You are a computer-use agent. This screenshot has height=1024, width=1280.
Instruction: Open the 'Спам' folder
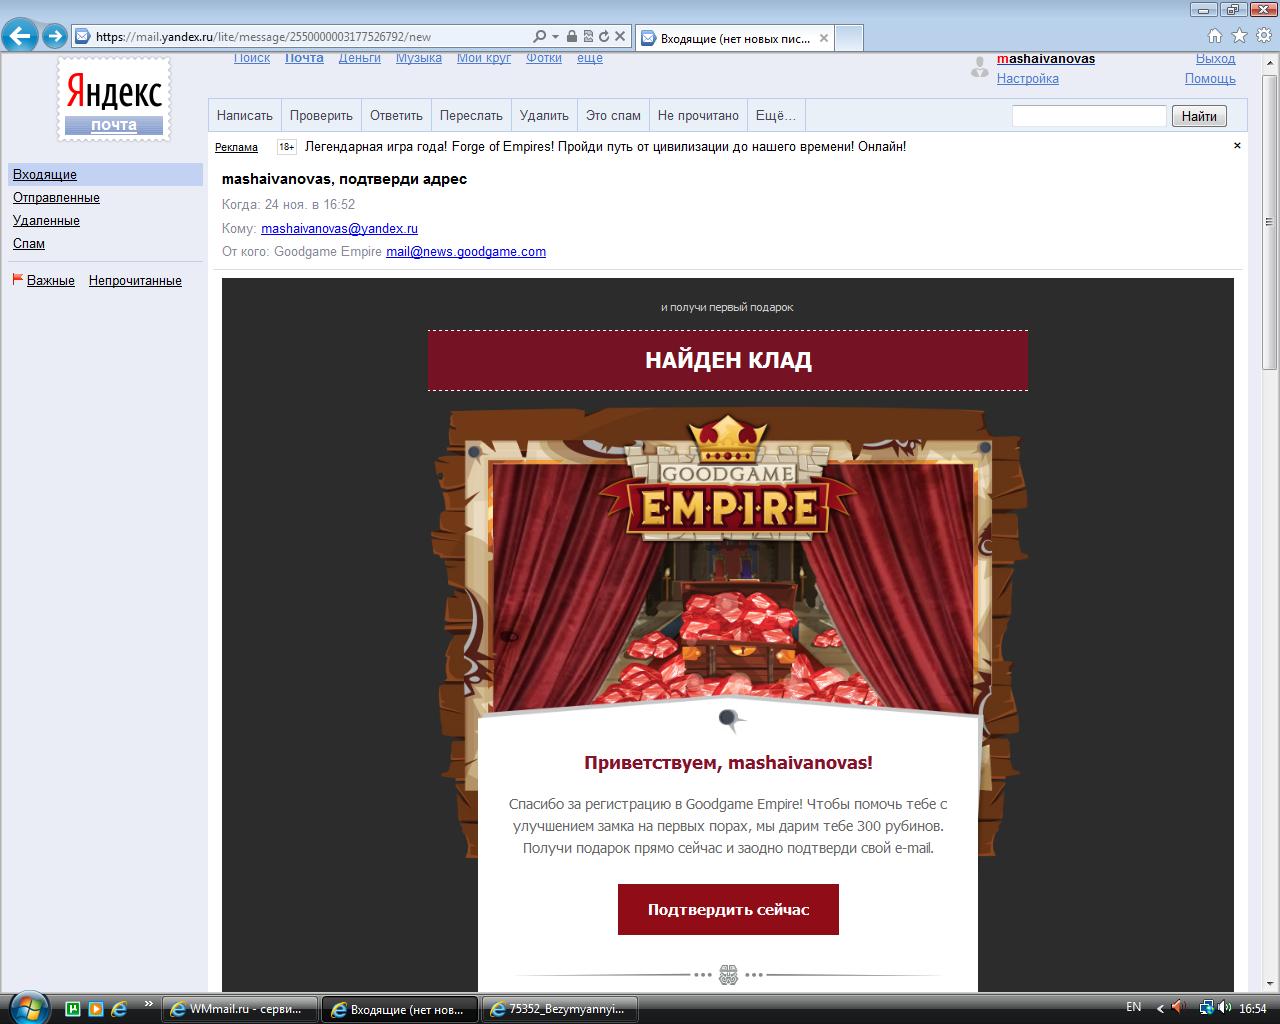(x=29, y=244)
